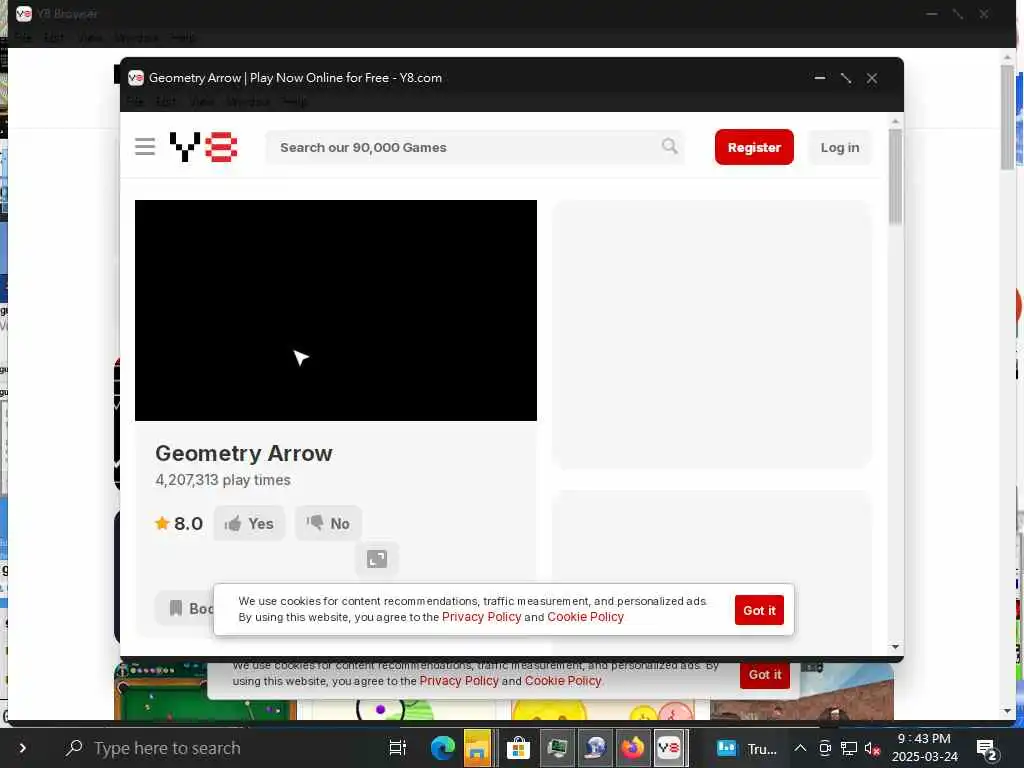1024x768 pixels.
Task: Open Edit menu in Geometry Arrow window
Action: click(166, 101)
